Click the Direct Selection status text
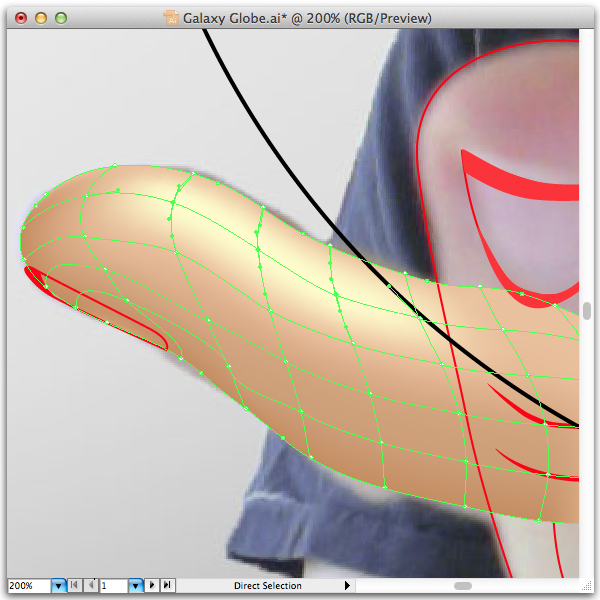This screenshot has width=600, height=600. [267, 585]
